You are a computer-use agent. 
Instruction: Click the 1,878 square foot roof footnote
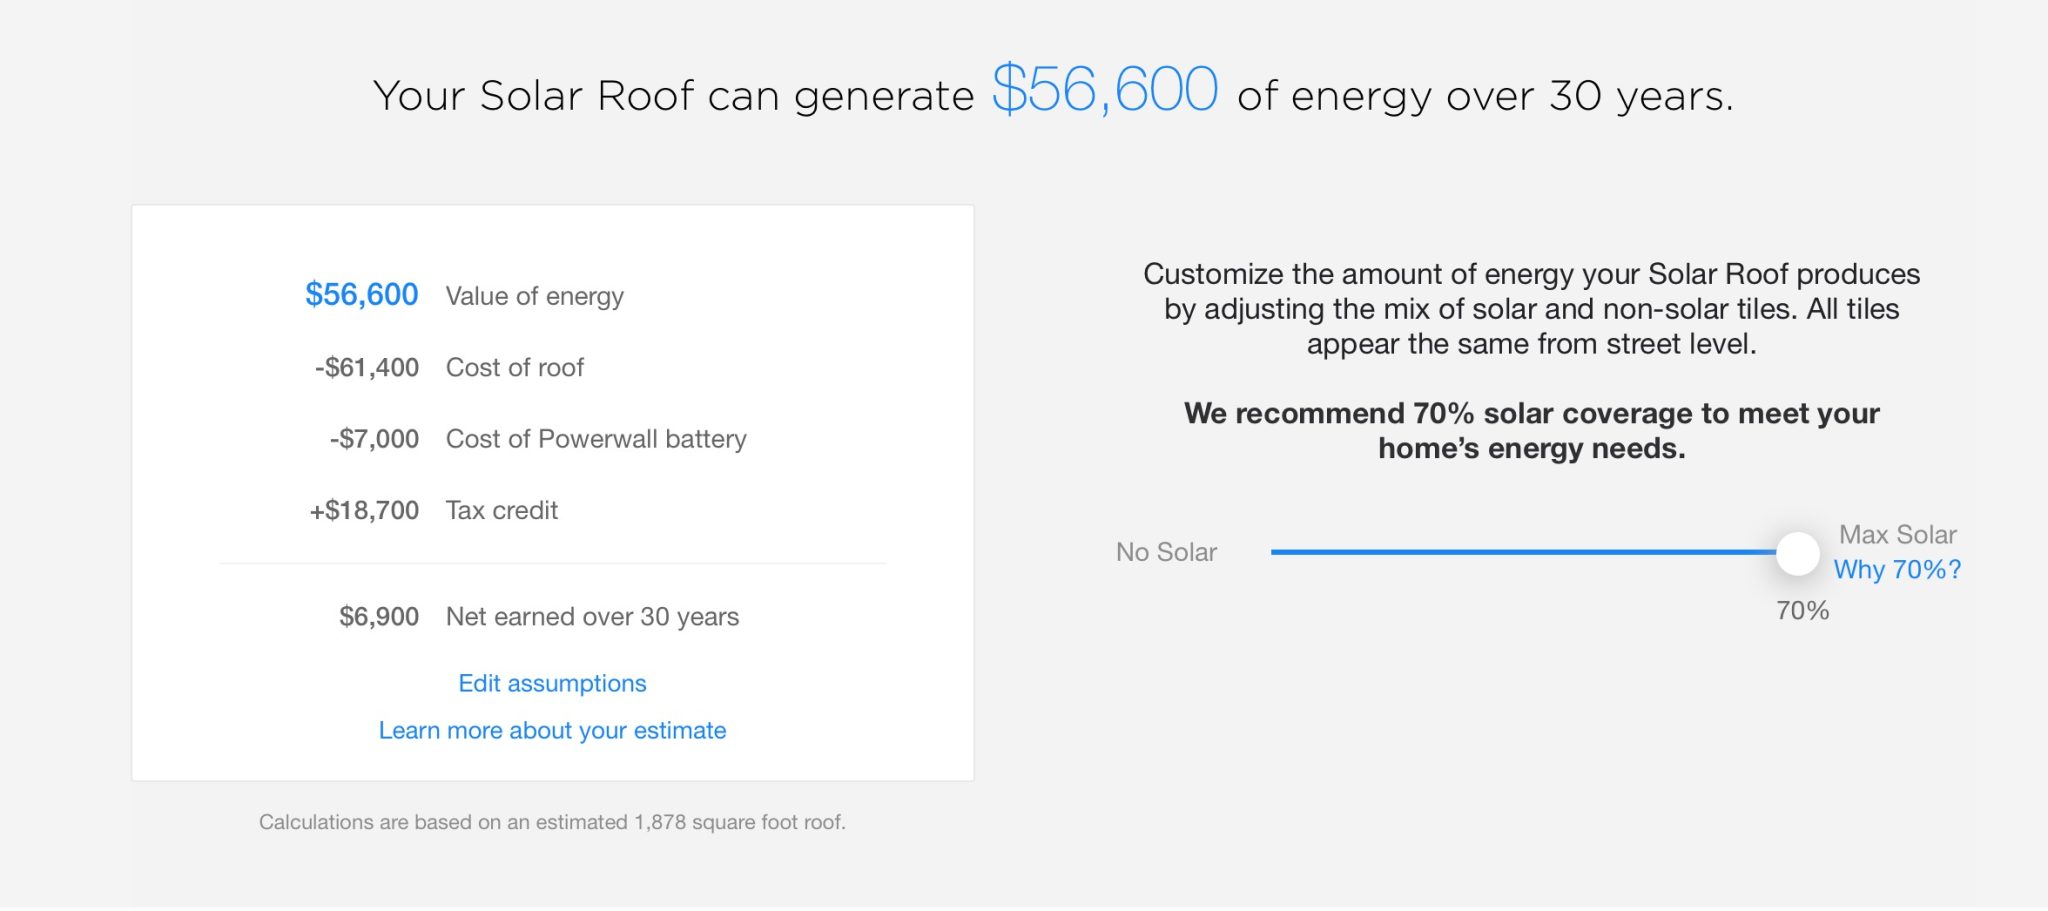click(x=552, y=822)
